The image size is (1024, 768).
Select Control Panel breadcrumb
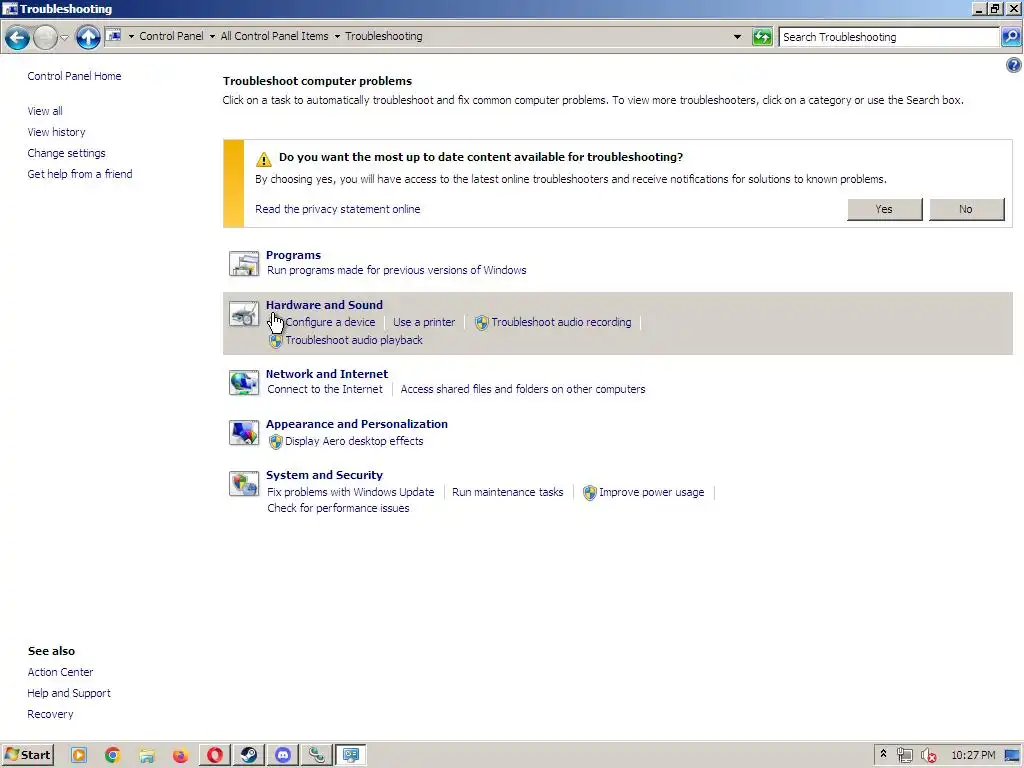171,37
